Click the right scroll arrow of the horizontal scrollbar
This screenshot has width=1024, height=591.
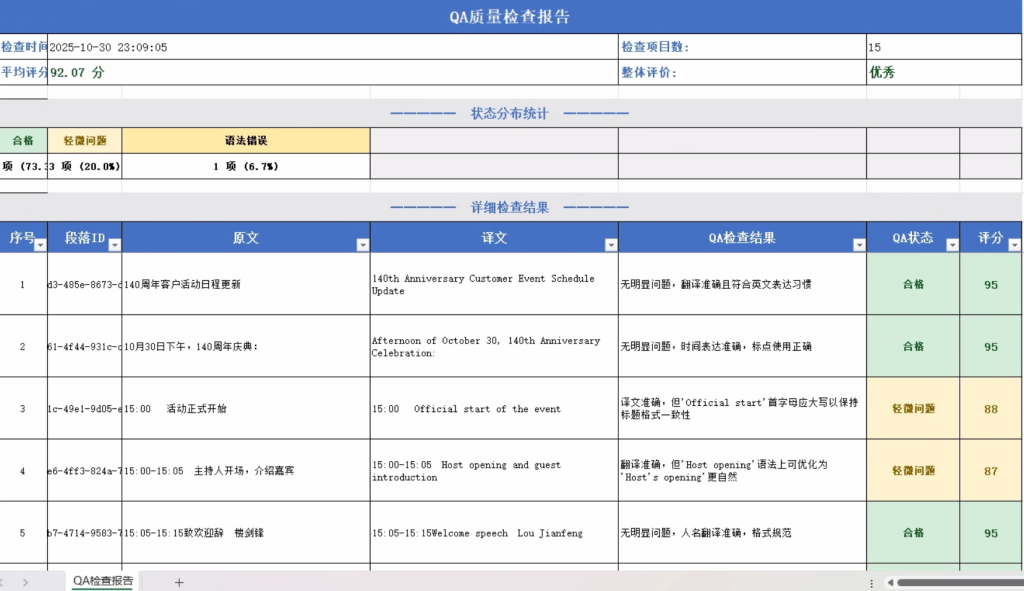click(1020, 583)
